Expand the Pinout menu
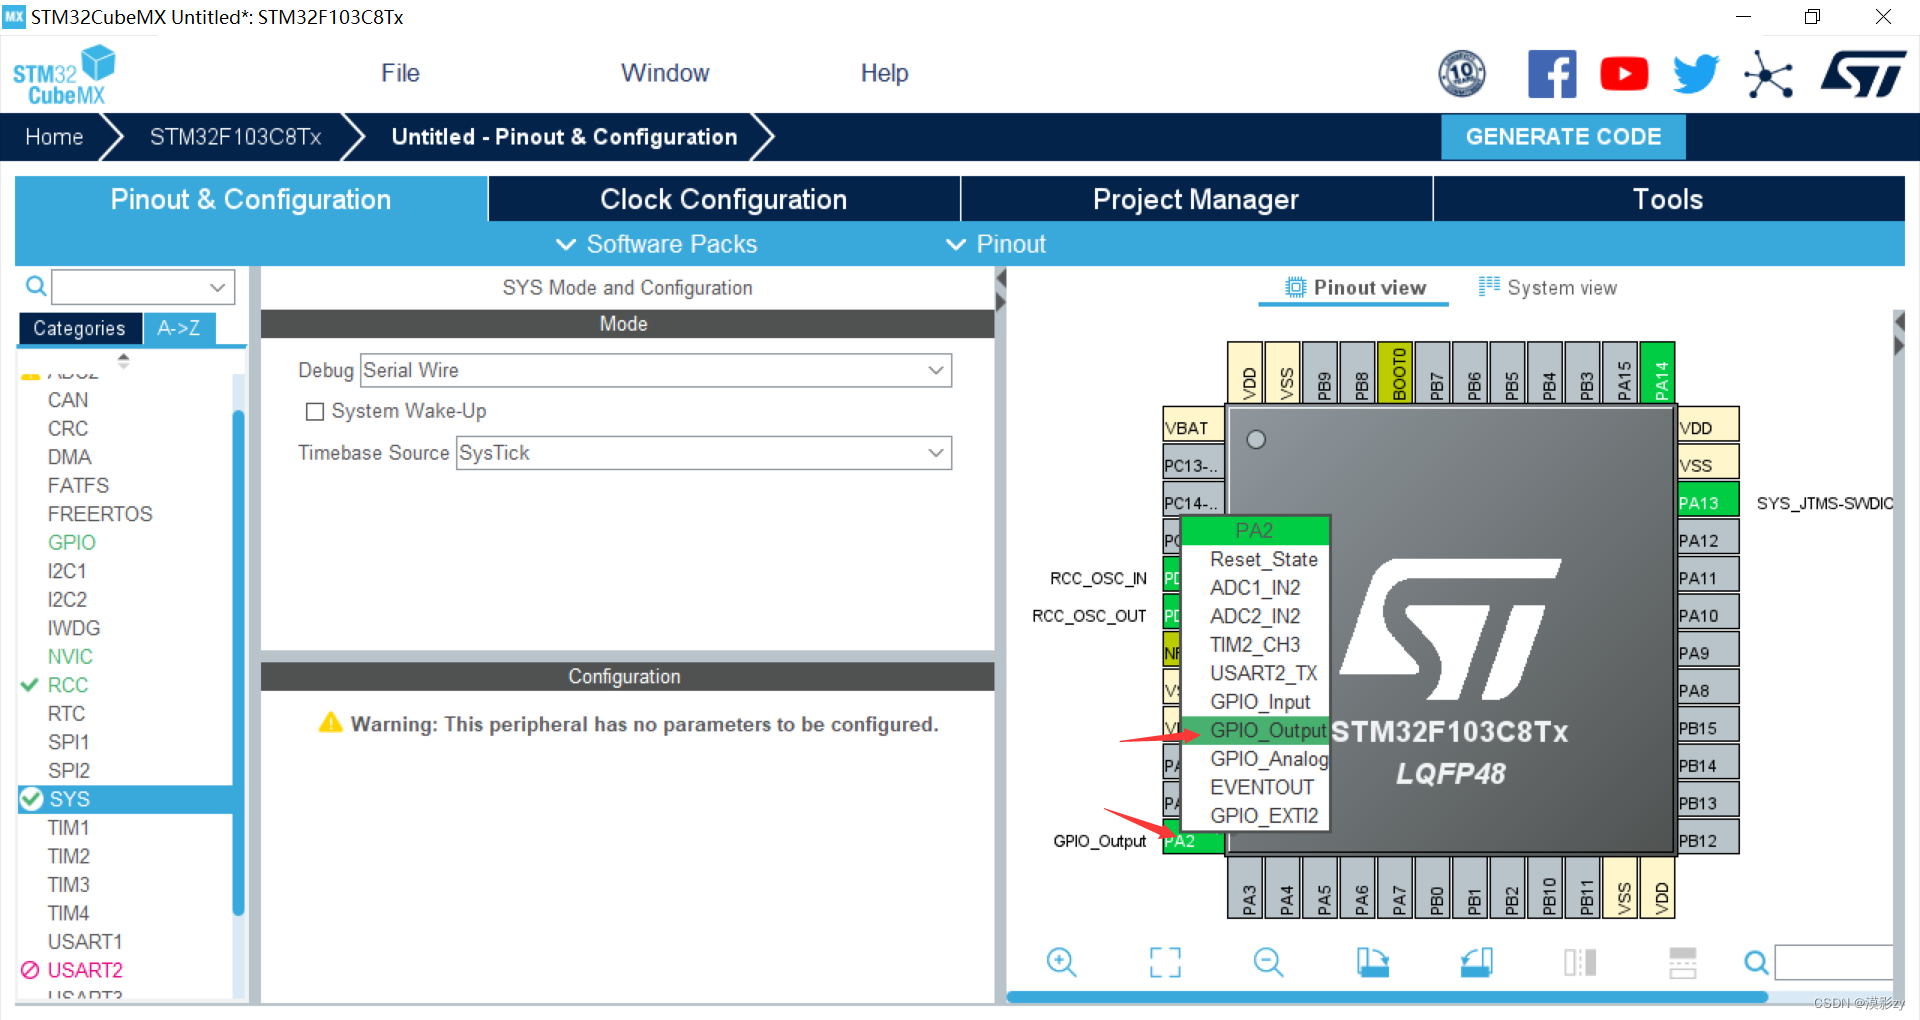 pos(996,244)
